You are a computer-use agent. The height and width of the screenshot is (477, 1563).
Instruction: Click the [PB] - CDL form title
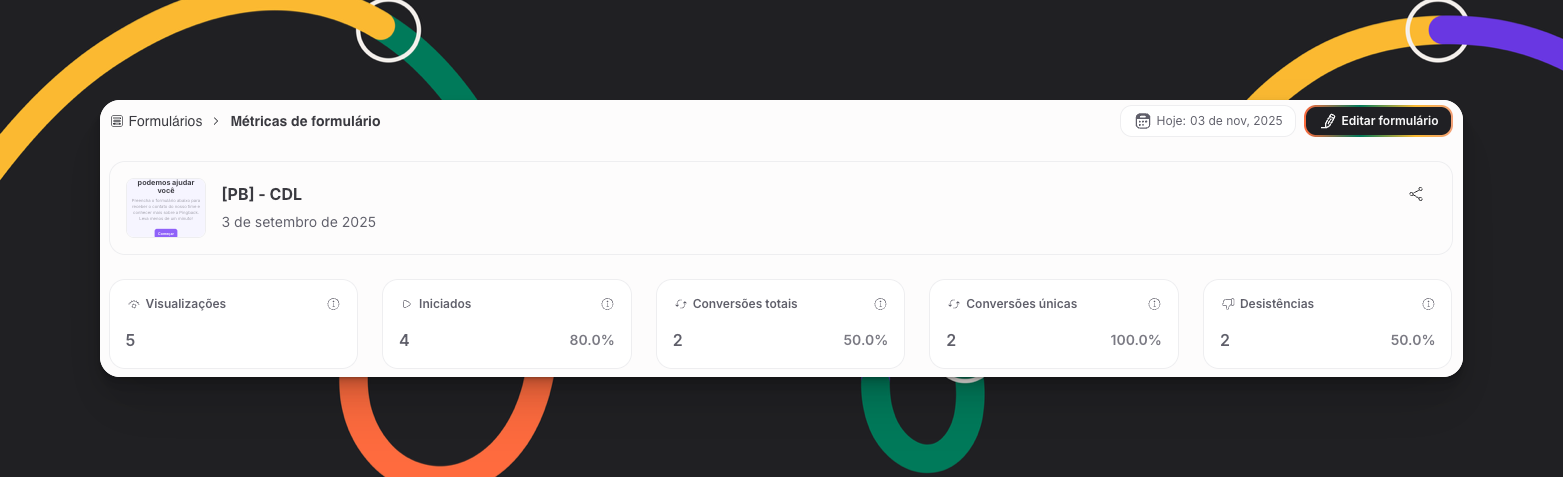(261, 194)
